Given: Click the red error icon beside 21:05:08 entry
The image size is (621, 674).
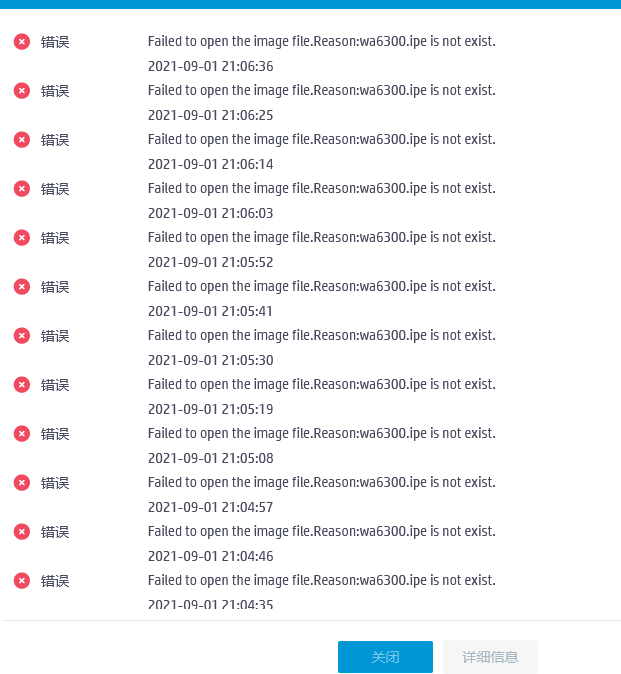Looking at the screenshot, I should coord(22,434).
